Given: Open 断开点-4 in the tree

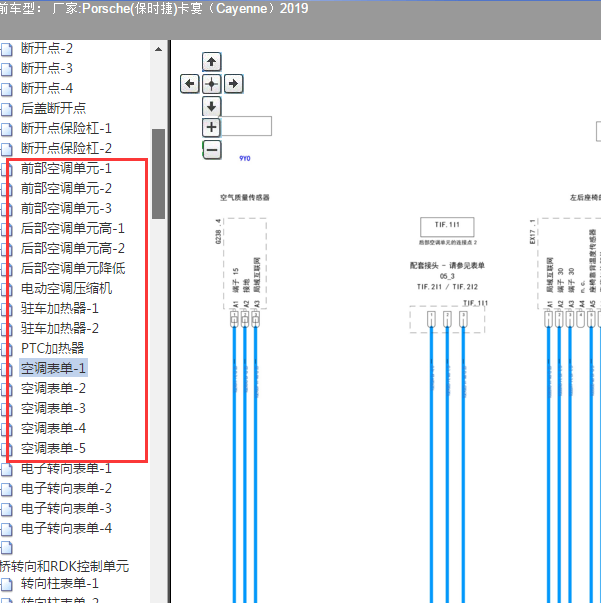Looking at the screenshot, I should 47,88.
